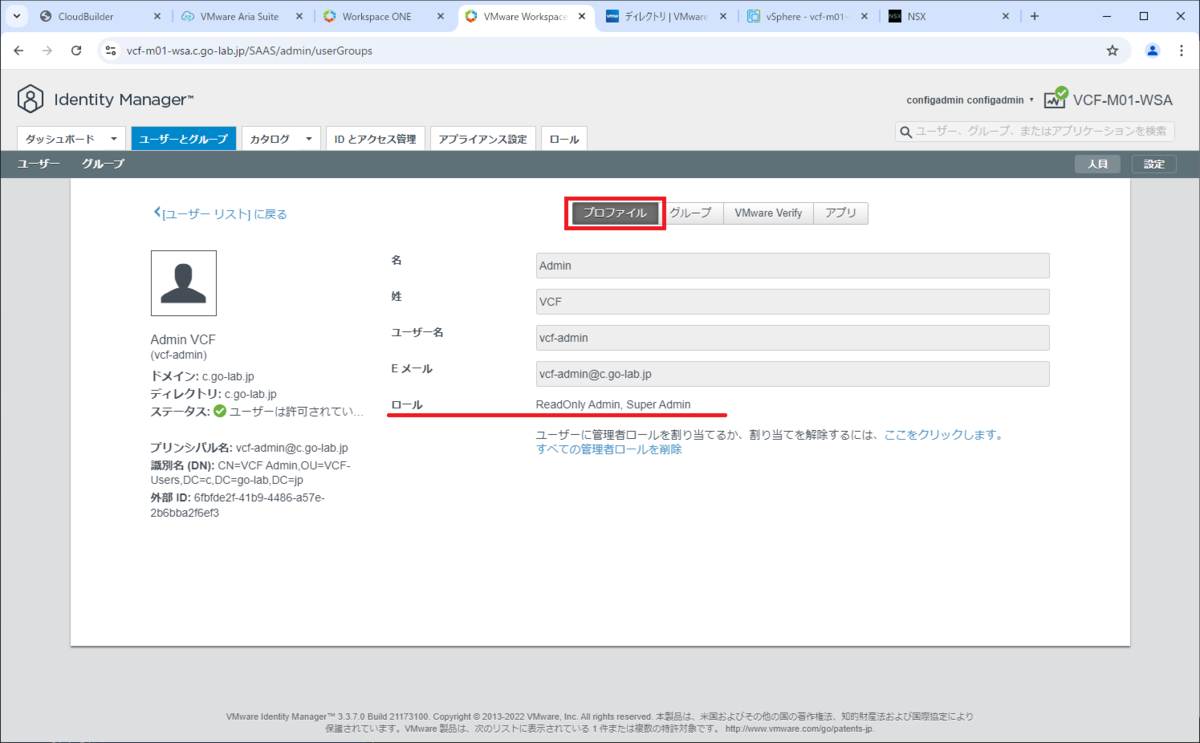Click the user avatar placeholder image
1200x743 pixels.
(x=183, y=283)
